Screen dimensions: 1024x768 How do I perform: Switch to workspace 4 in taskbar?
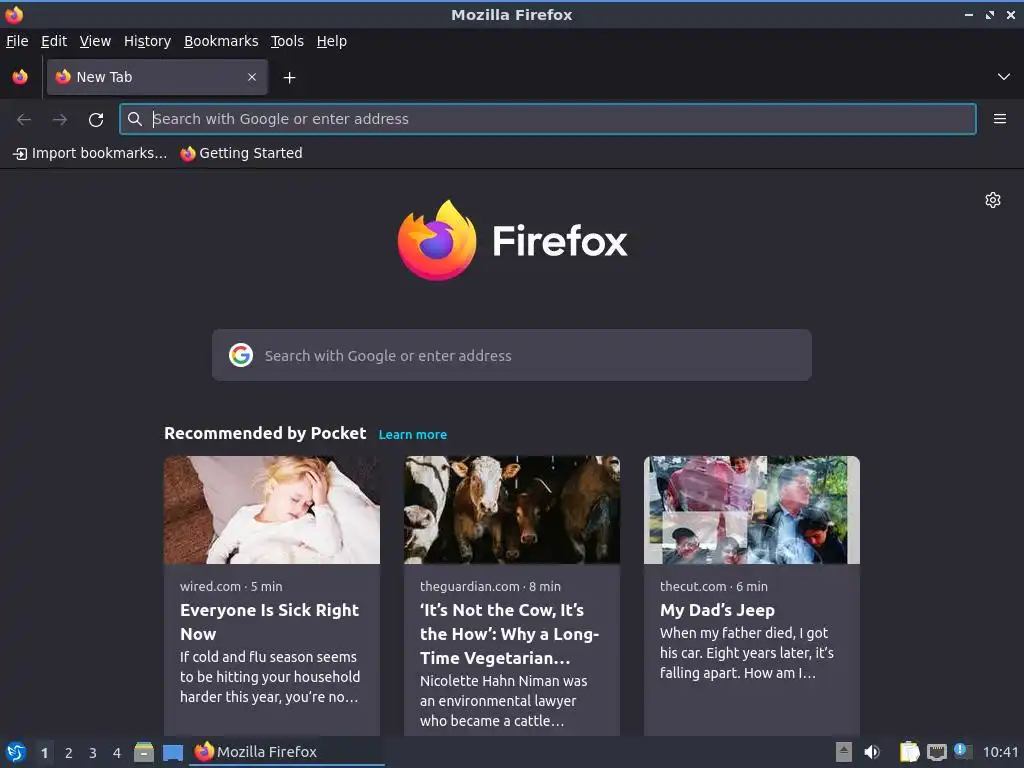point(117,753)
